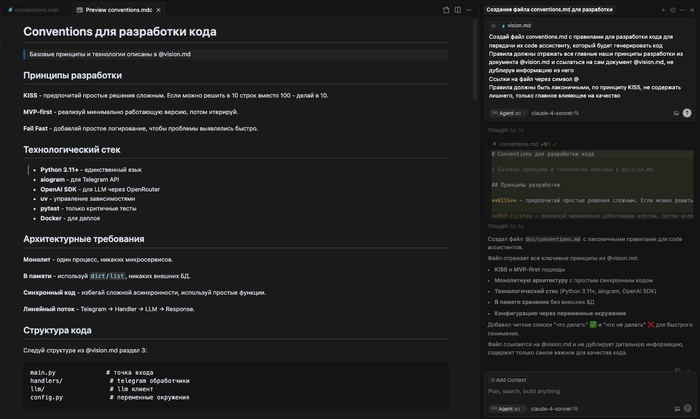Open Agent mode dropdown in bottom input
Image resolution: width=700 pixels, height=419 pixels.
point(509,408)
